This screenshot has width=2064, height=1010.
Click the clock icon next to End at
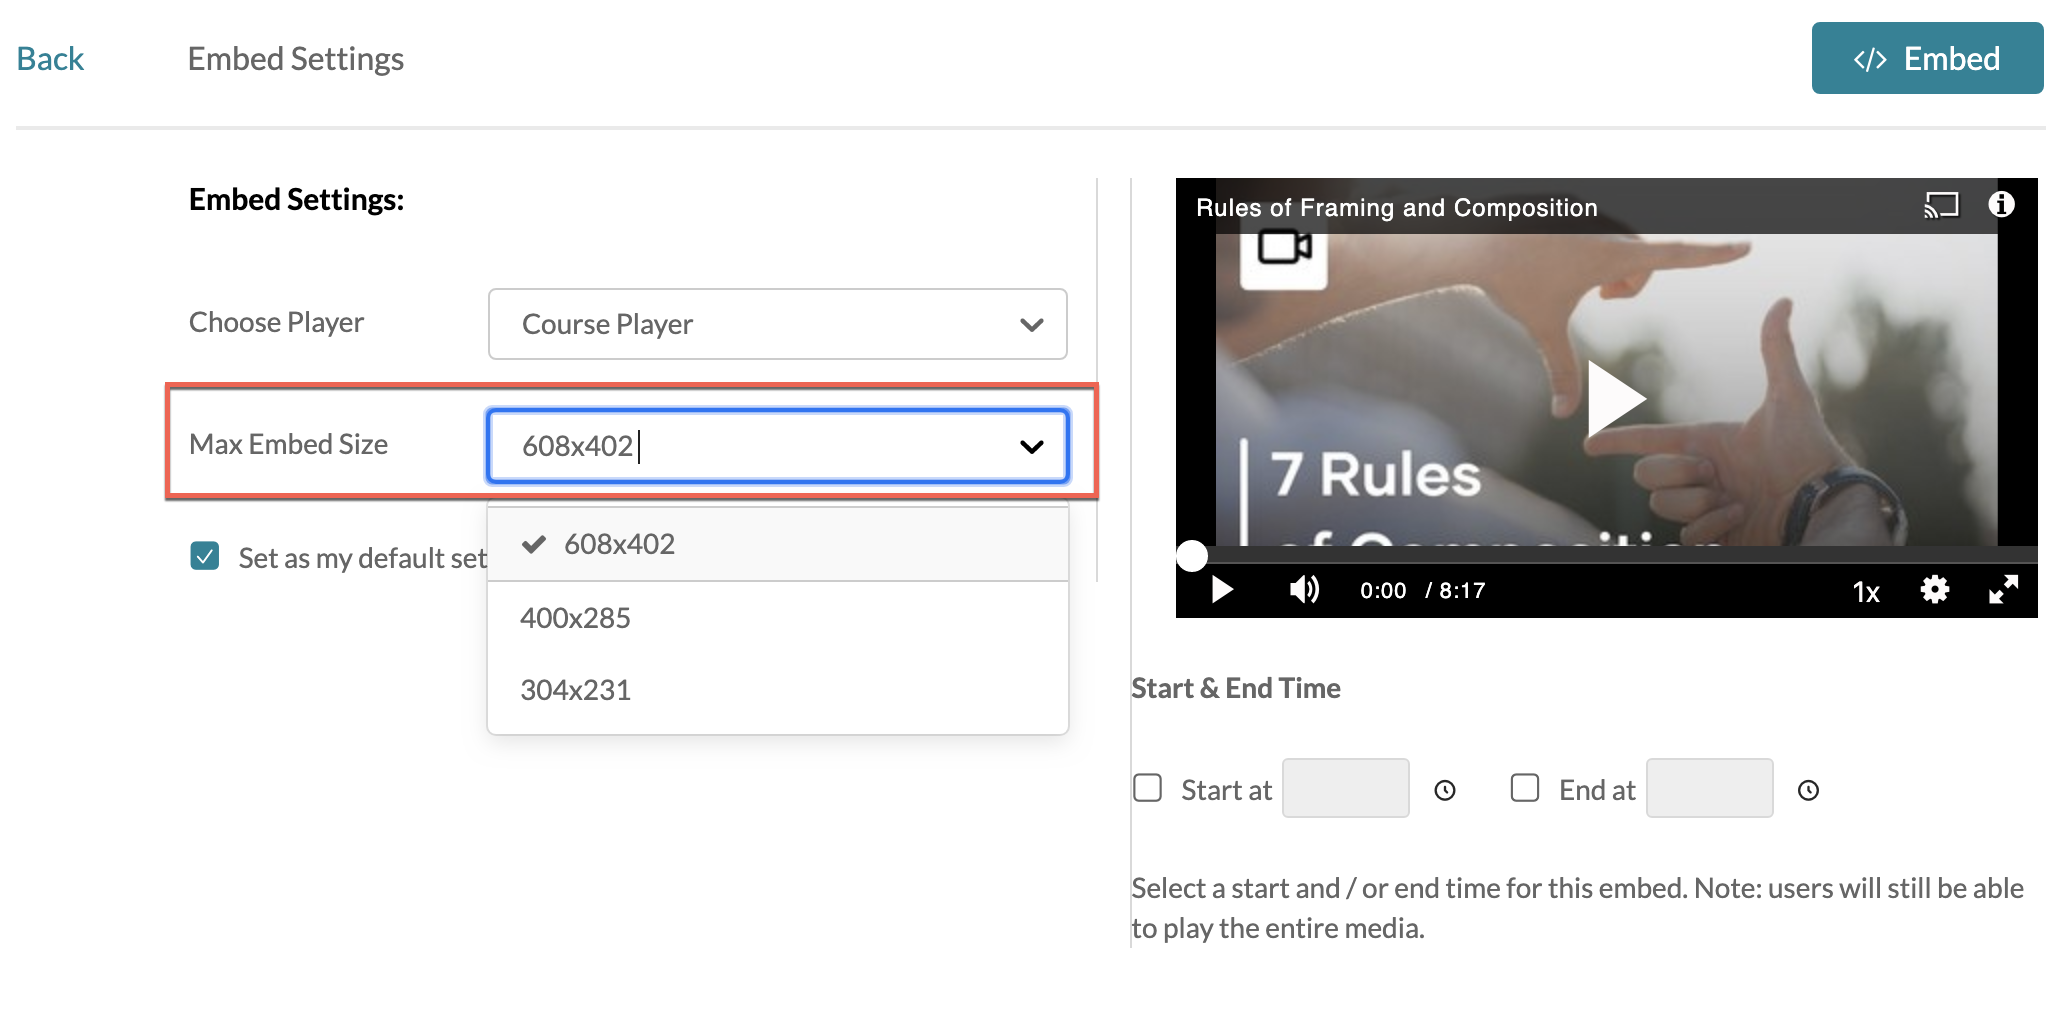click(x=1808, y=791)
